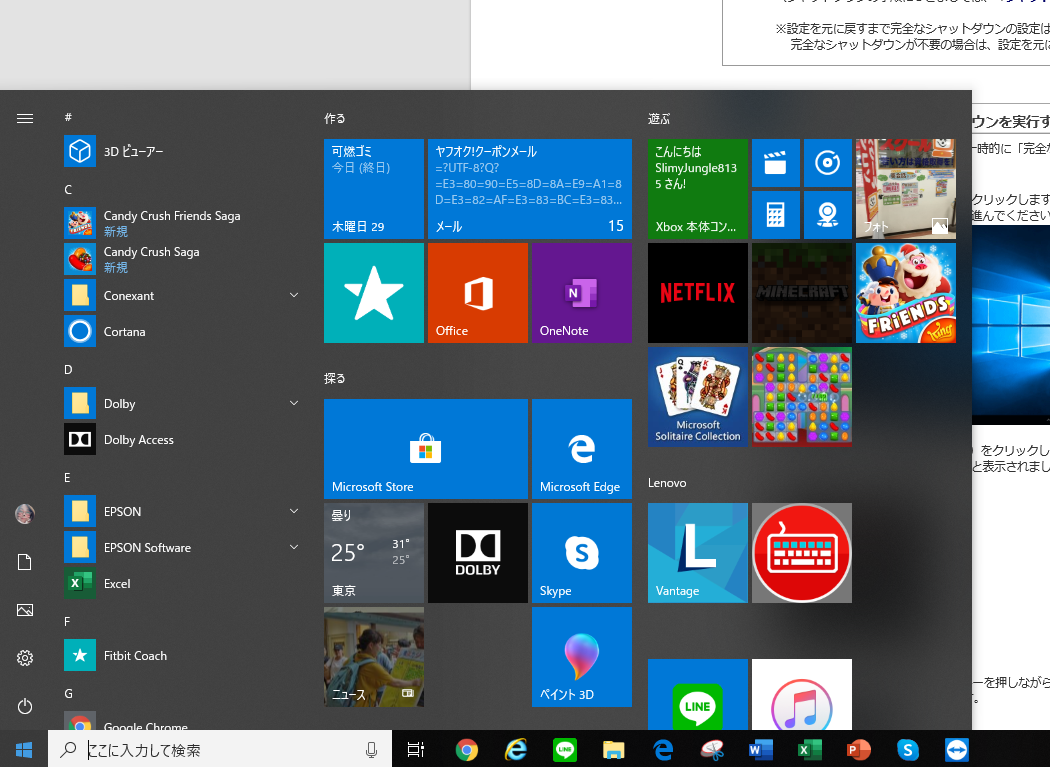The image size is (1050, 767).
Task: Open Pictures from Start sidebar
Action: (x=25, y=610)
